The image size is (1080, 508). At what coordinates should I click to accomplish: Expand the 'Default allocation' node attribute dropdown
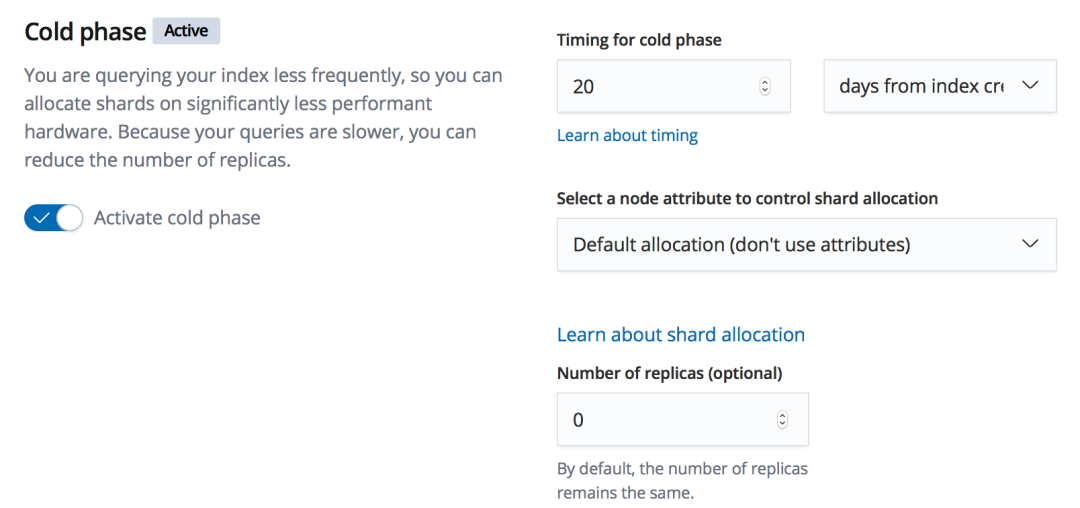(790, 244)
